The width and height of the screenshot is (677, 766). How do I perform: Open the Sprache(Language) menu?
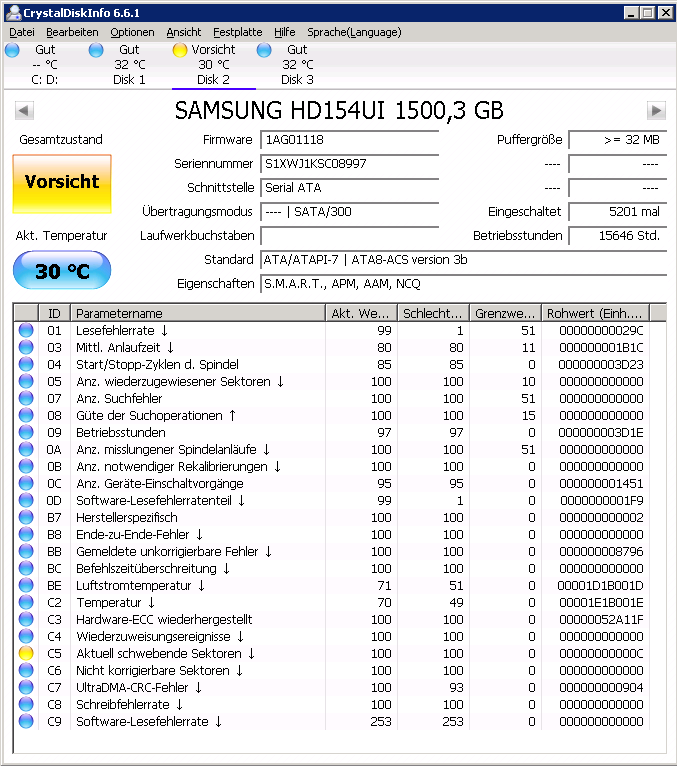click(354, 32)
